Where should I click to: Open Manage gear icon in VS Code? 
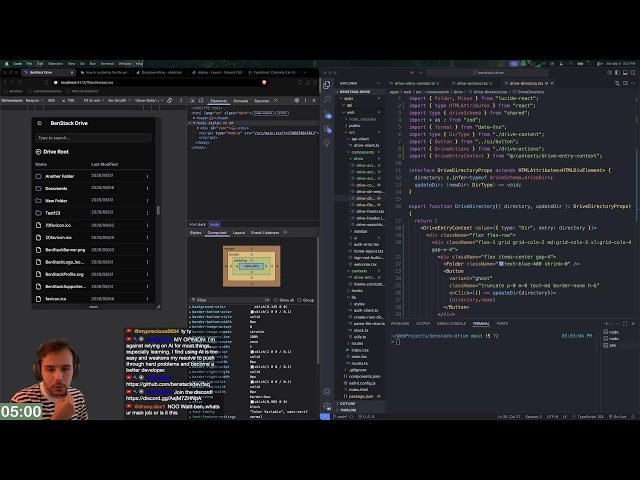(327, 406)
